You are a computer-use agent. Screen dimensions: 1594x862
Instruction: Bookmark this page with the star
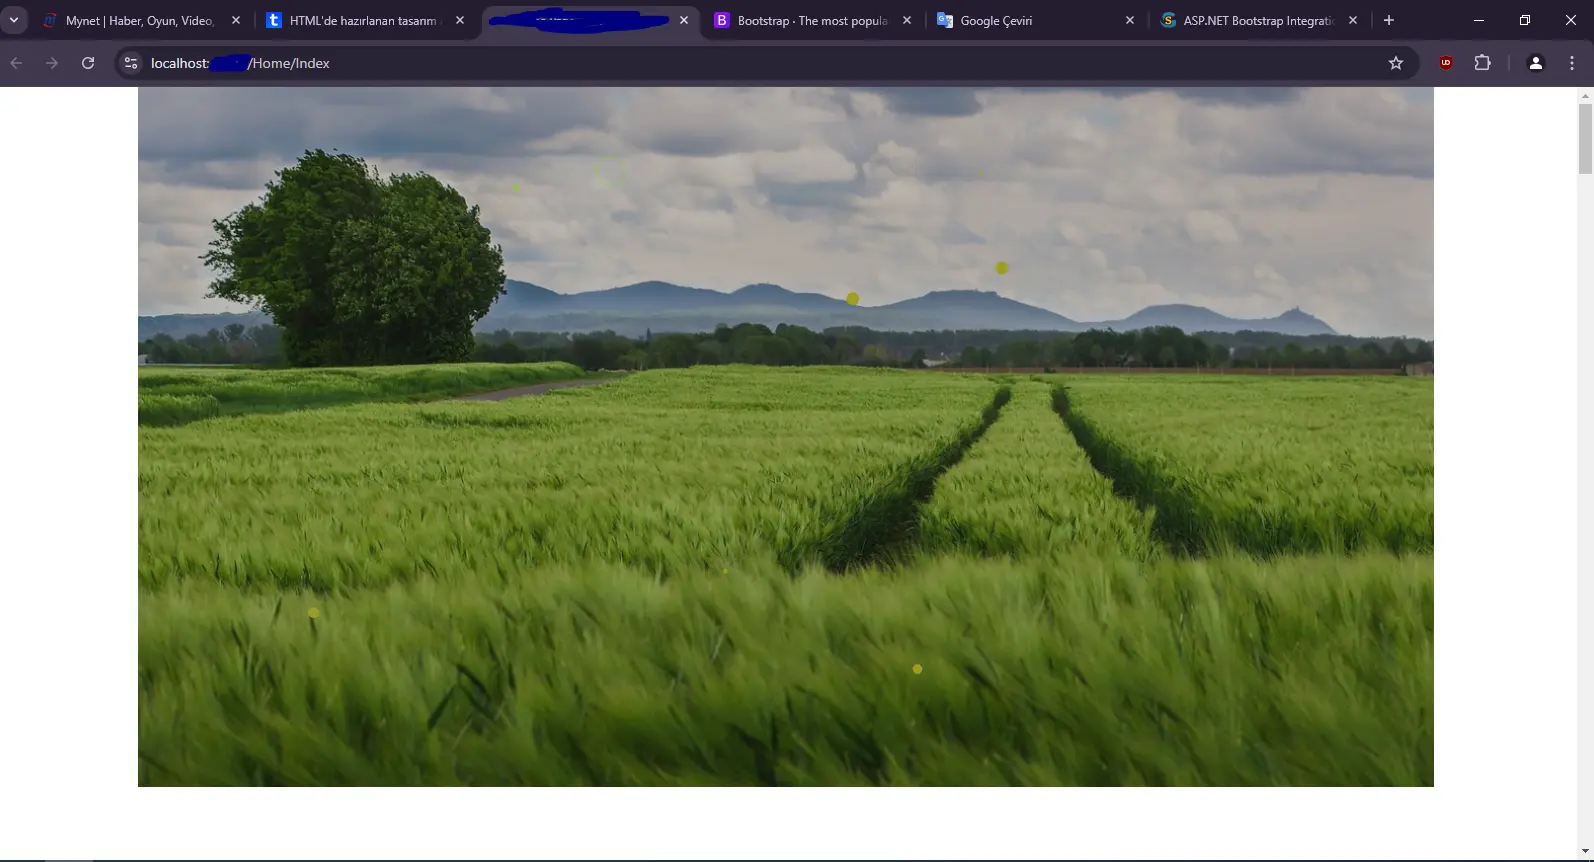coord(1396,63)
